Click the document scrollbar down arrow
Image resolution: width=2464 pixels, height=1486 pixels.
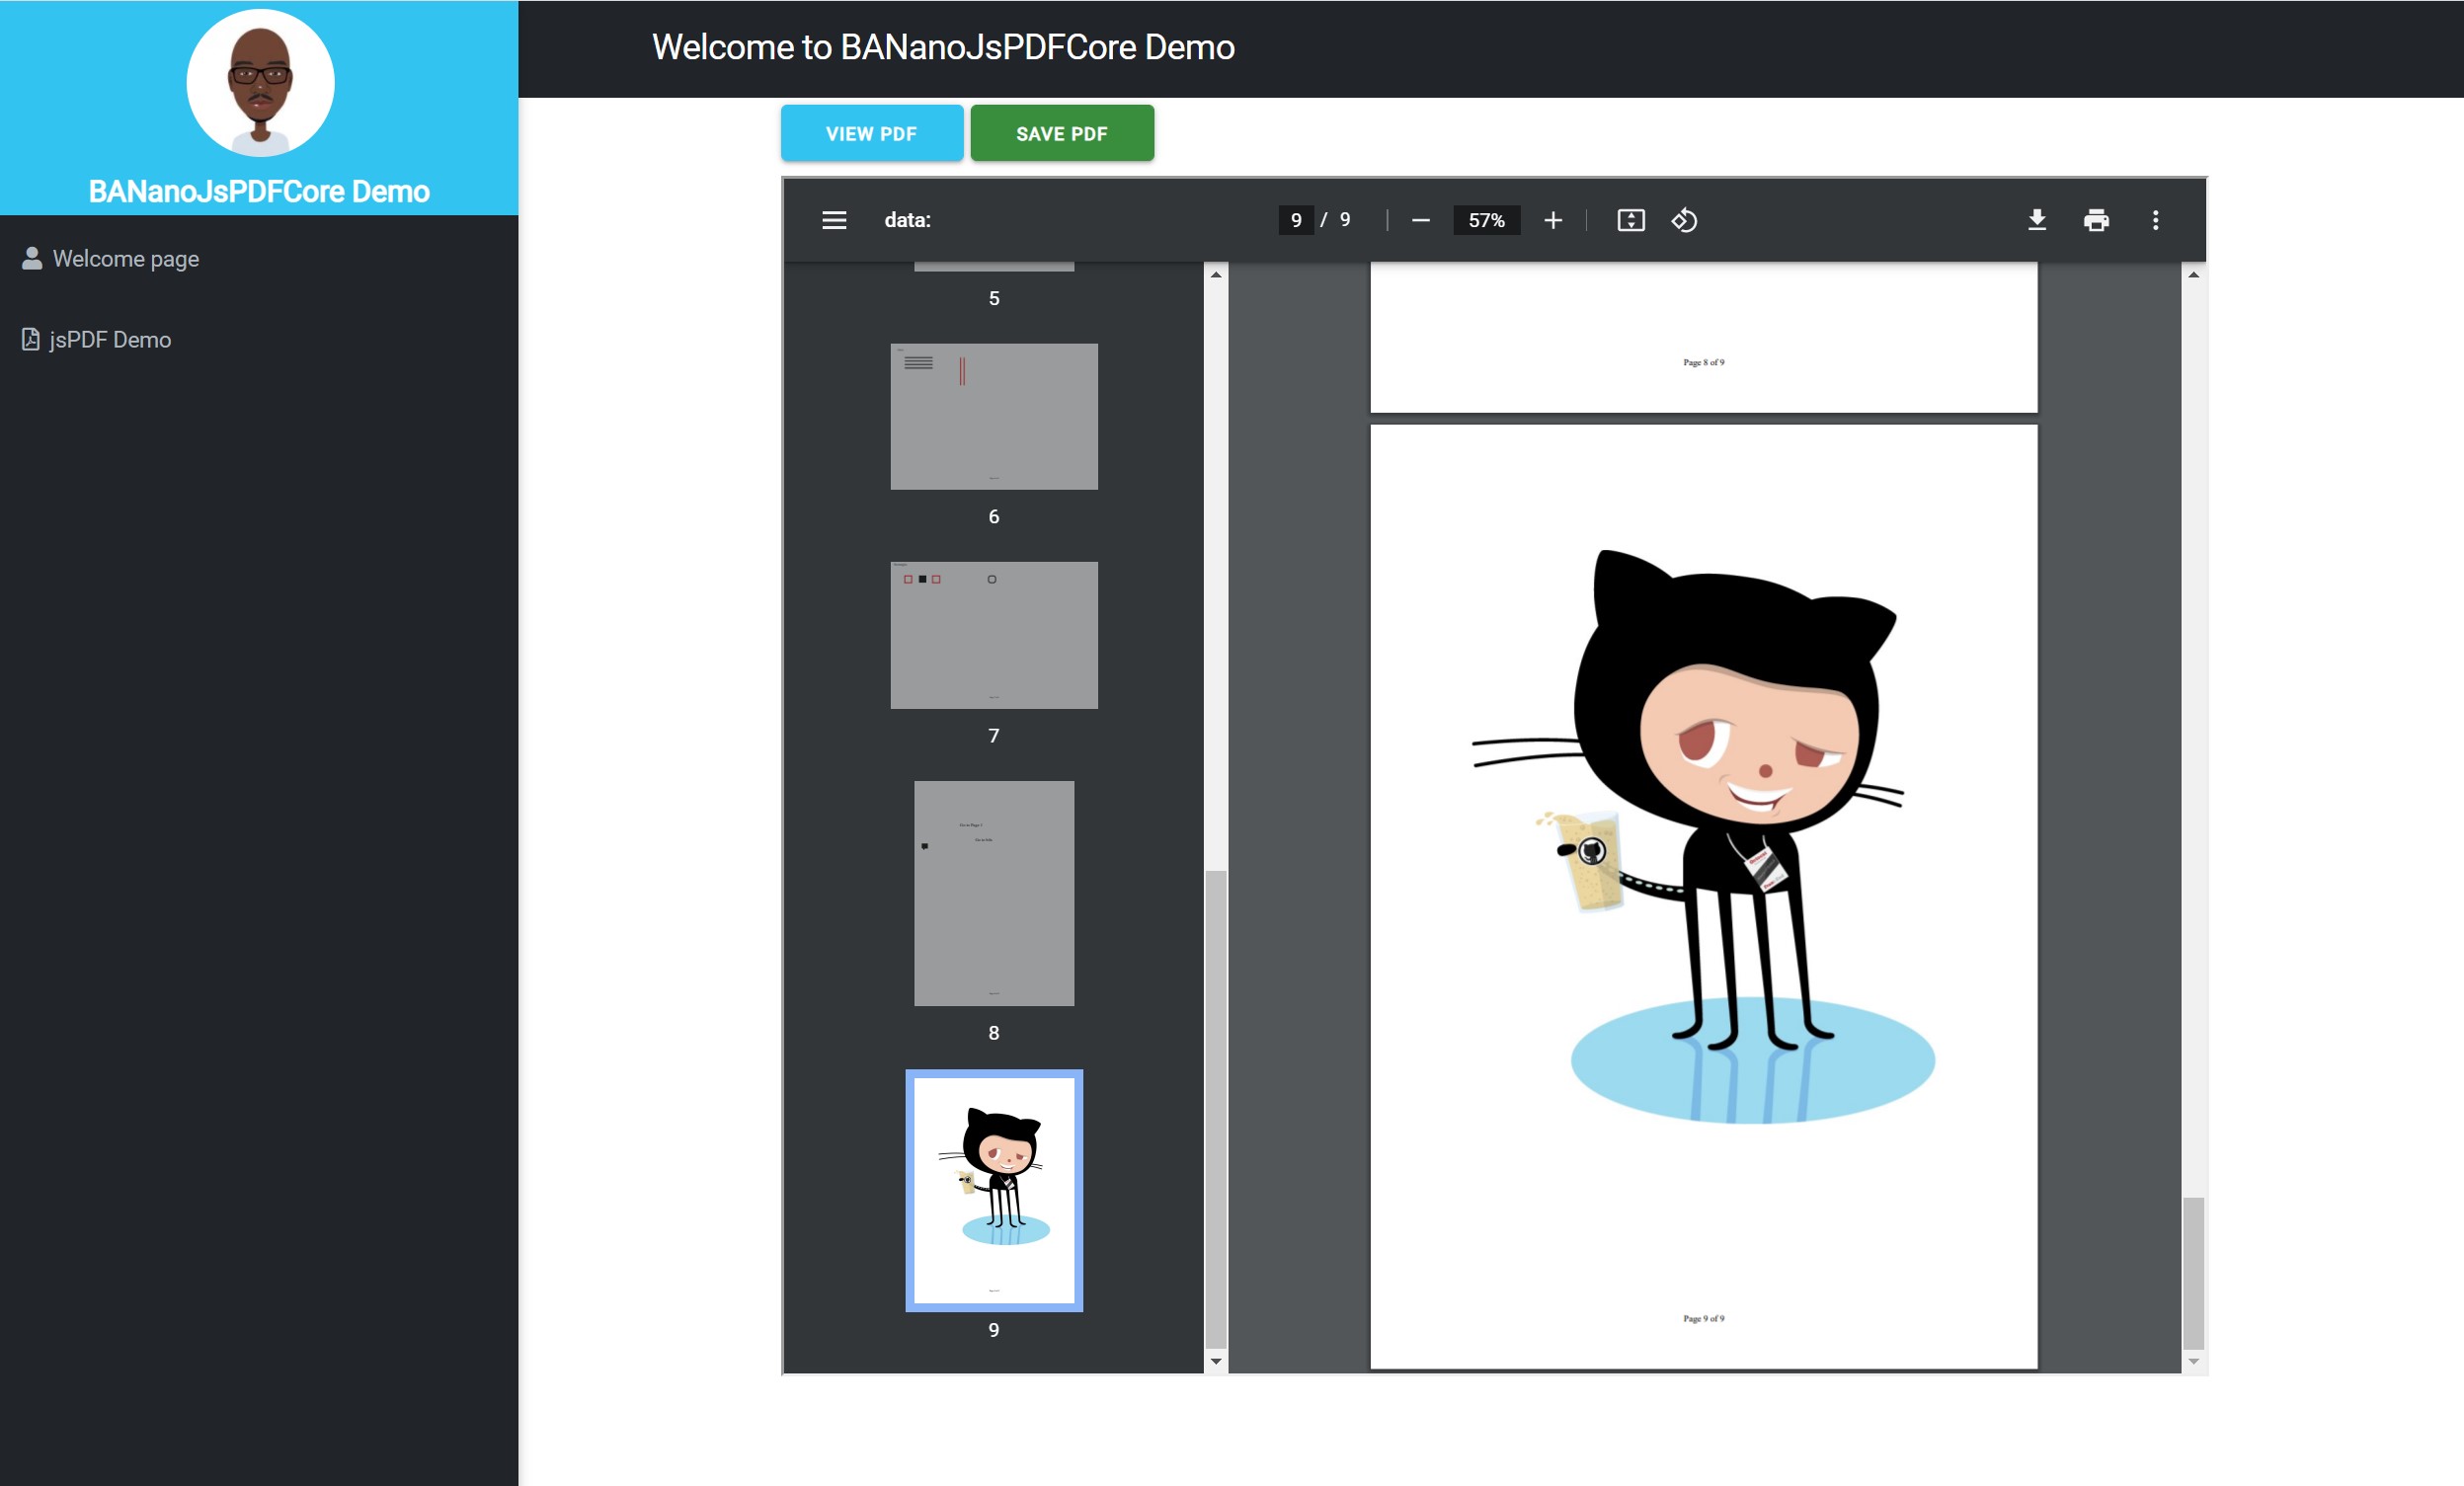[2193, 1361]
